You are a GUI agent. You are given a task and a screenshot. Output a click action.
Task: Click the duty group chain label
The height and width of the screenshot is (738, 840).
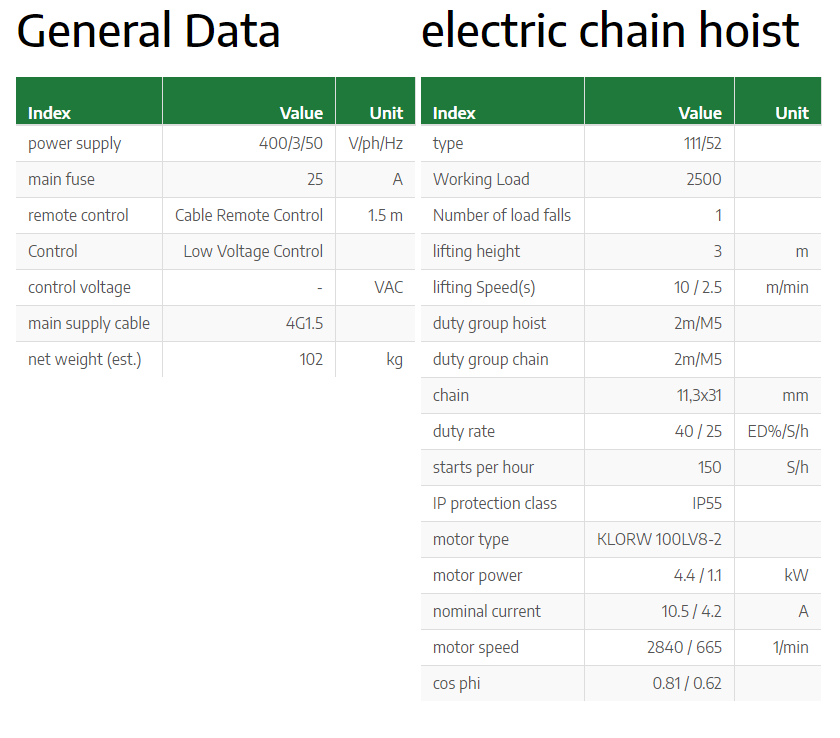click(x=491, y=359)
